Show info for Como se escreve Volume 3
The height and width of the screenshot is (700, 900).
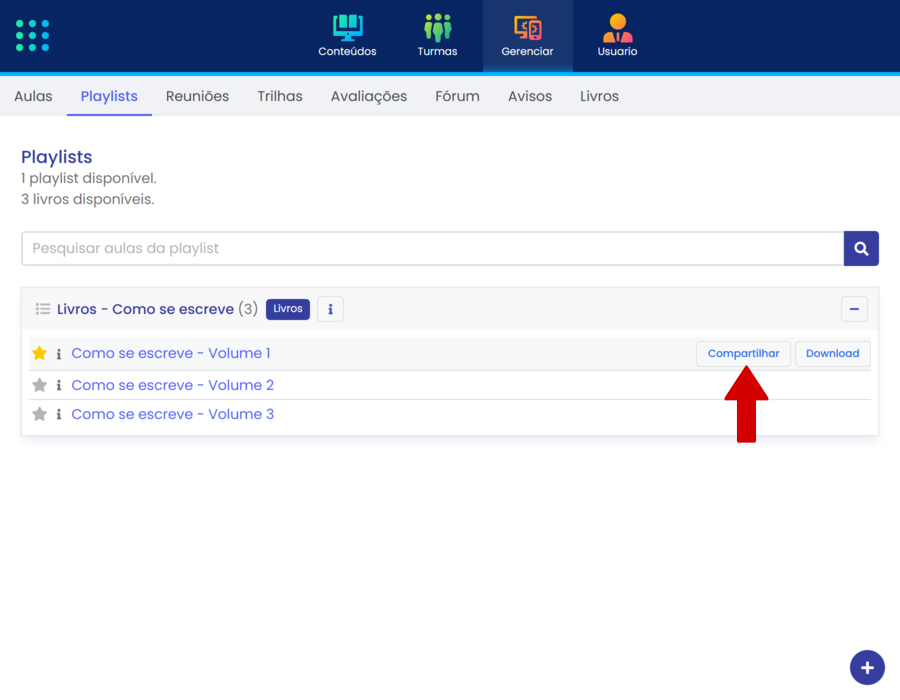(59, 414)
